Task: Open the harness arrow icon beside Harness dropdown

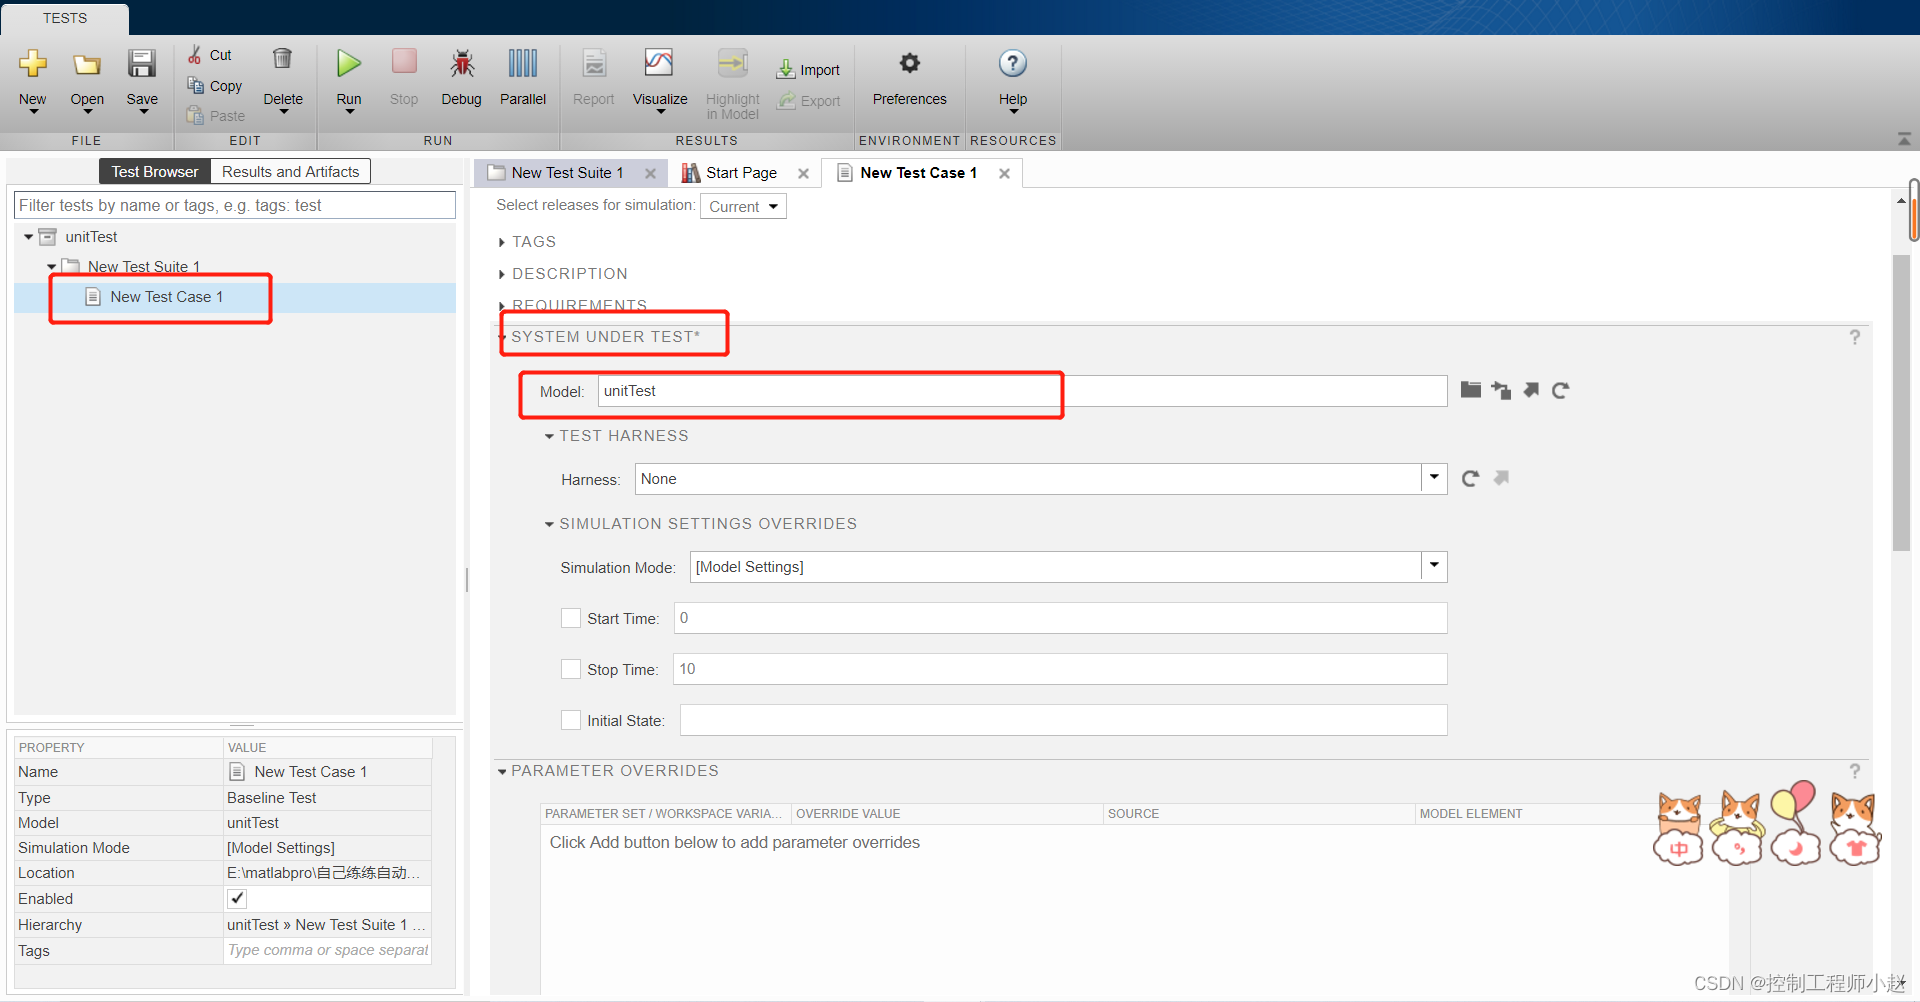Action: click(1501, 478)
